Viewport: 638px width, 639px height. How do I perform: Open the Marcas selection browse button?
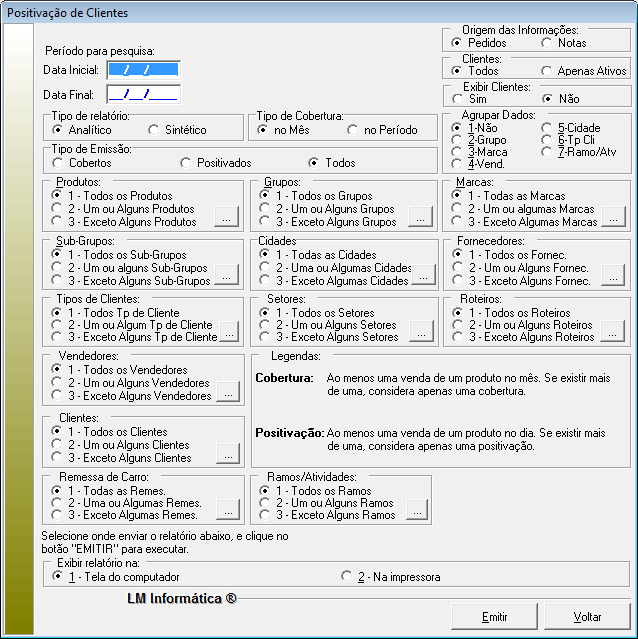click(x=612, y=217)
